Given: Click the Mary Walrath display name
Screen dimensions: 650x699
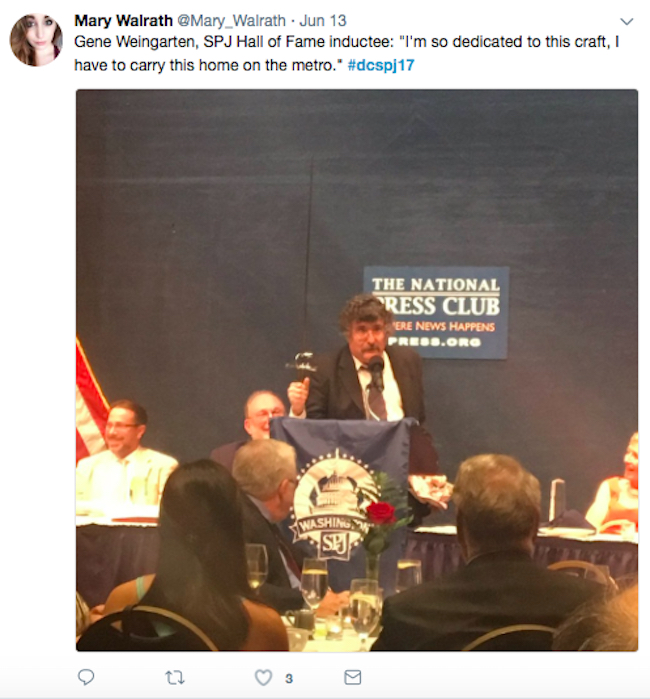Looking at the screenshot, I should click(x=123, y=21).
